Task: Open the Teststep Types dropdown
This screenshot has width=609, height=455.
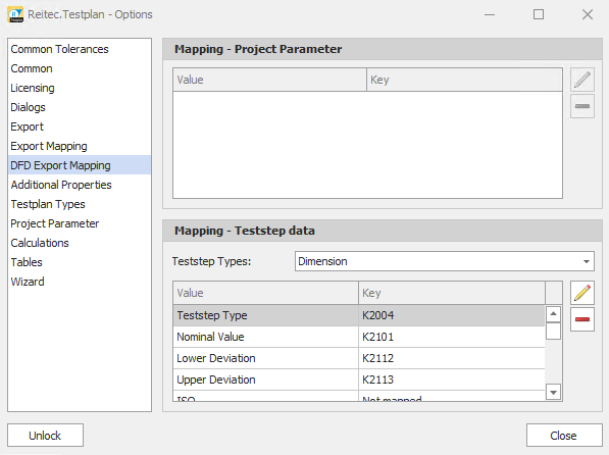Action: coord(444,261)
